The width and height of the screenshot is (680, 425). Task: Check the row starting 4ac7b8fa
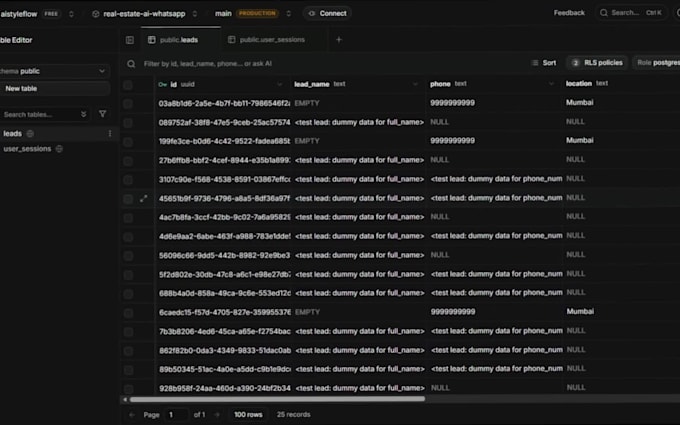(x=128, y=218)
